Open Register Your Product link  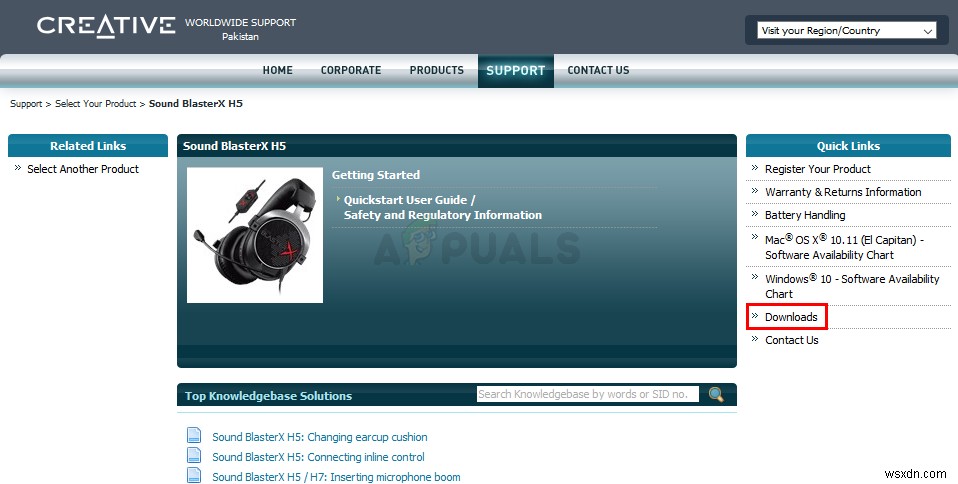click(x=817, y=169)
